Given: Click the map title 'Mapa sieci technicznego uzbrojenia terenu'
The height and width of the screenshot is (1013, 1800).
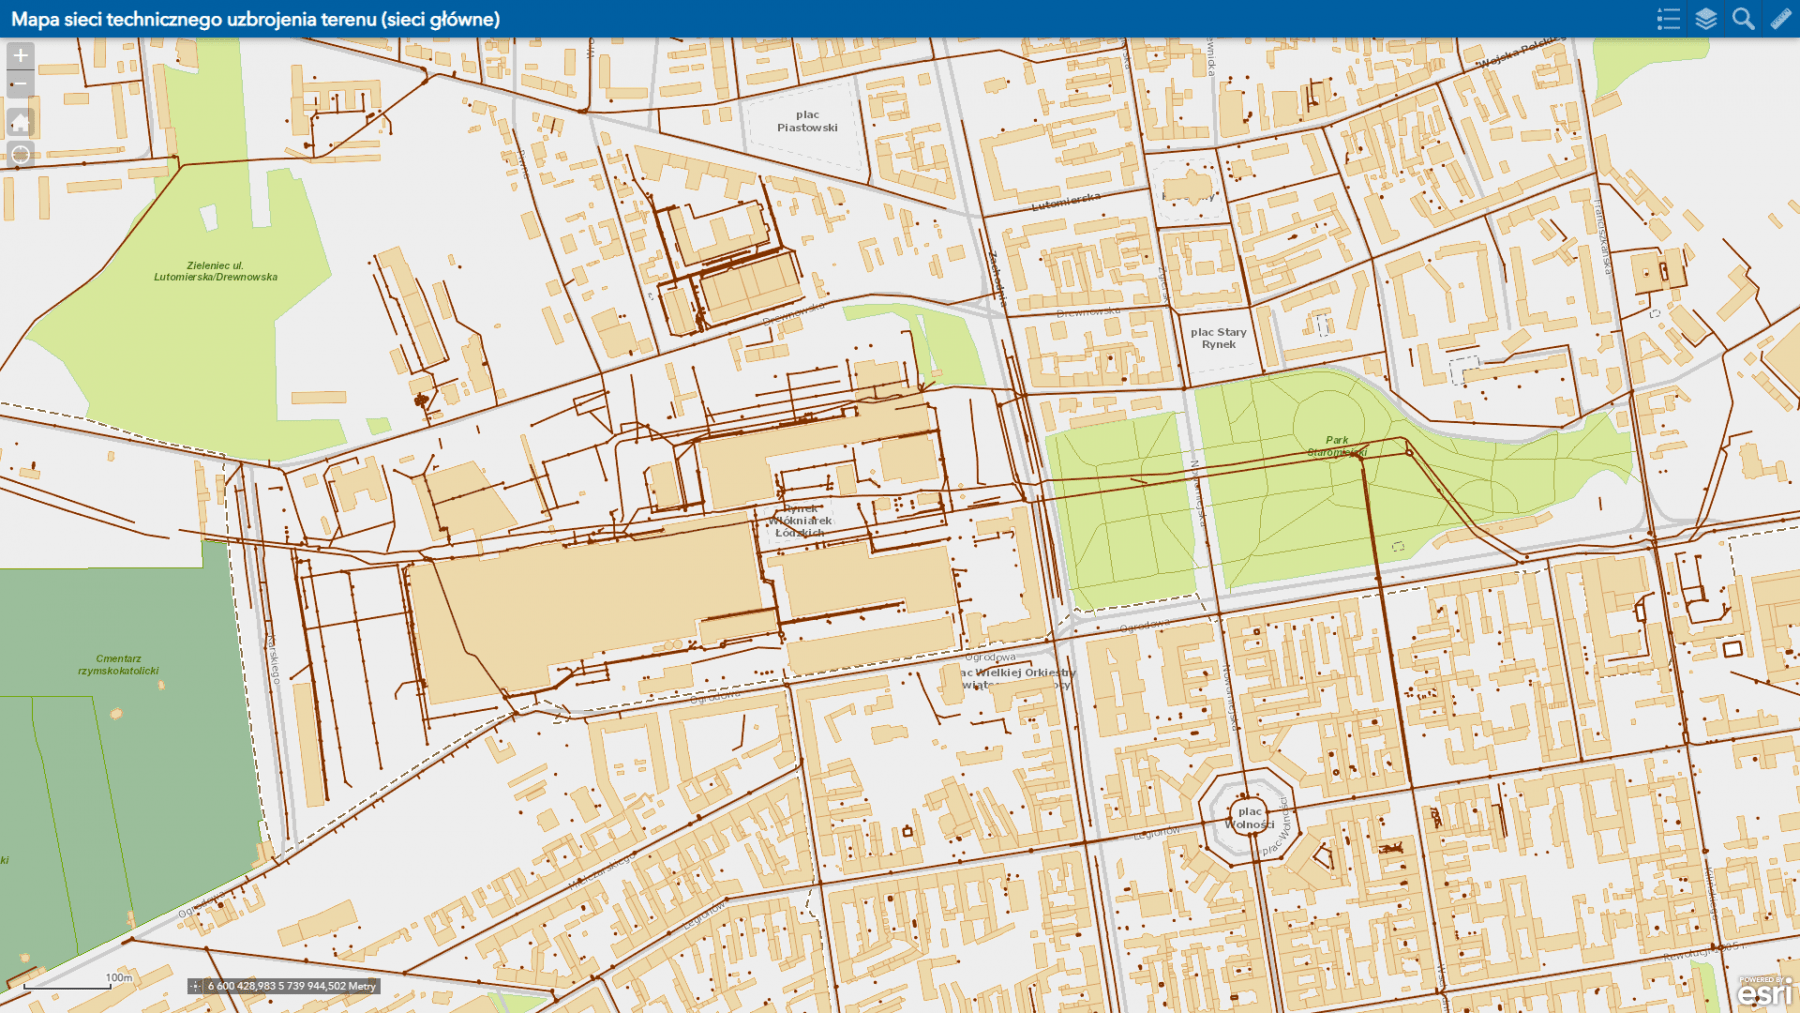Looking at the screenshot, I should point(255,19).
